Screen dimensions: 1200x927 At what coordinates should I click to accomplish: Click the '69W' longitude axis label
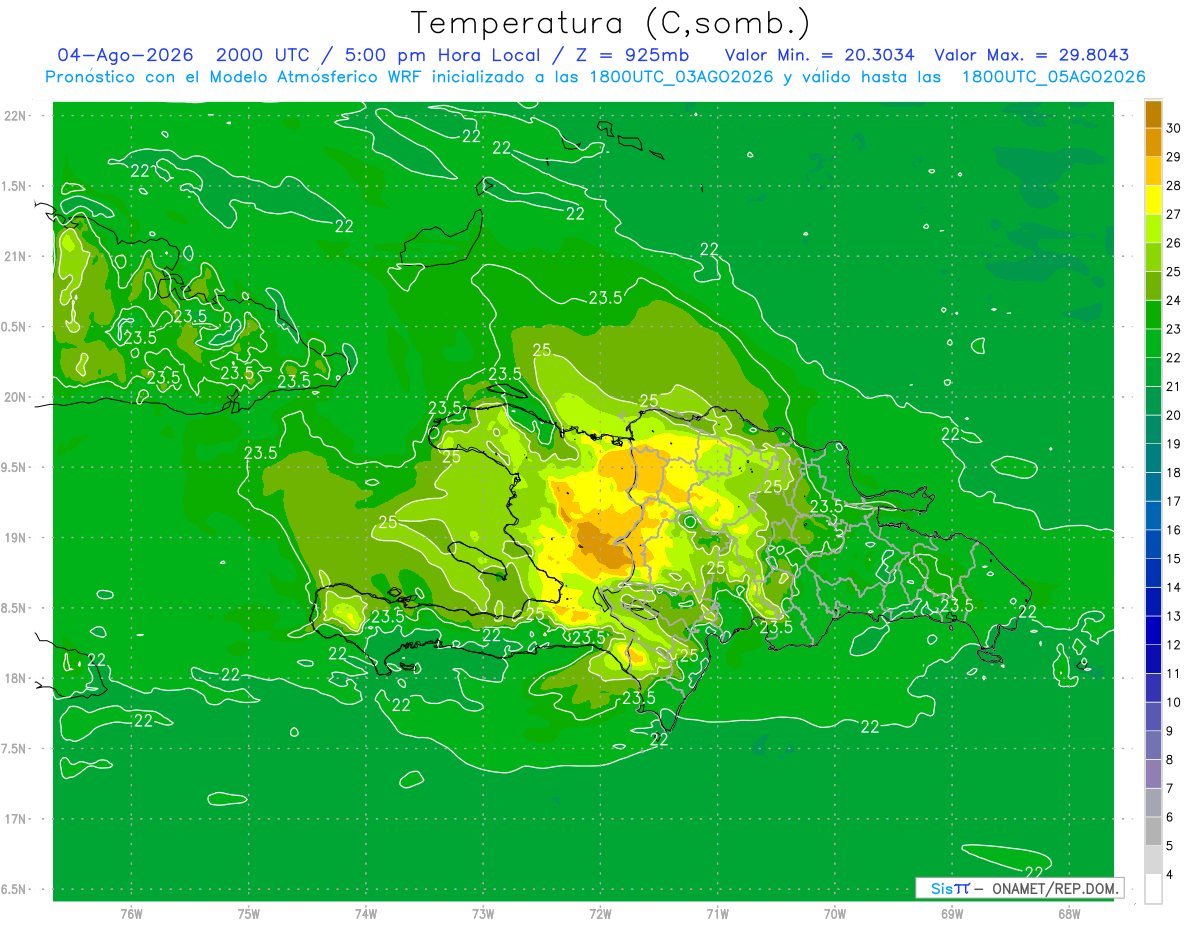click(x=952, y=913)
